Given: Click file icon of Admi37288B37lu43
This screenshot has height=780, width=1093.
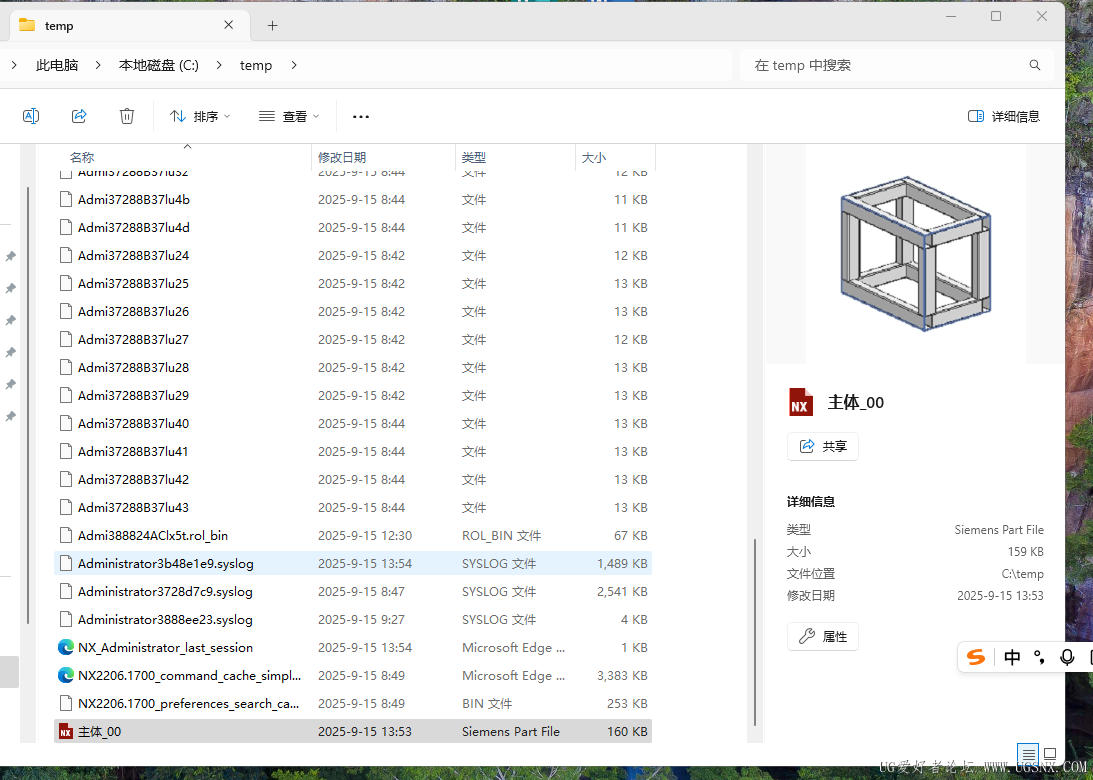Looking at the screenshot, I should point(66,507).
